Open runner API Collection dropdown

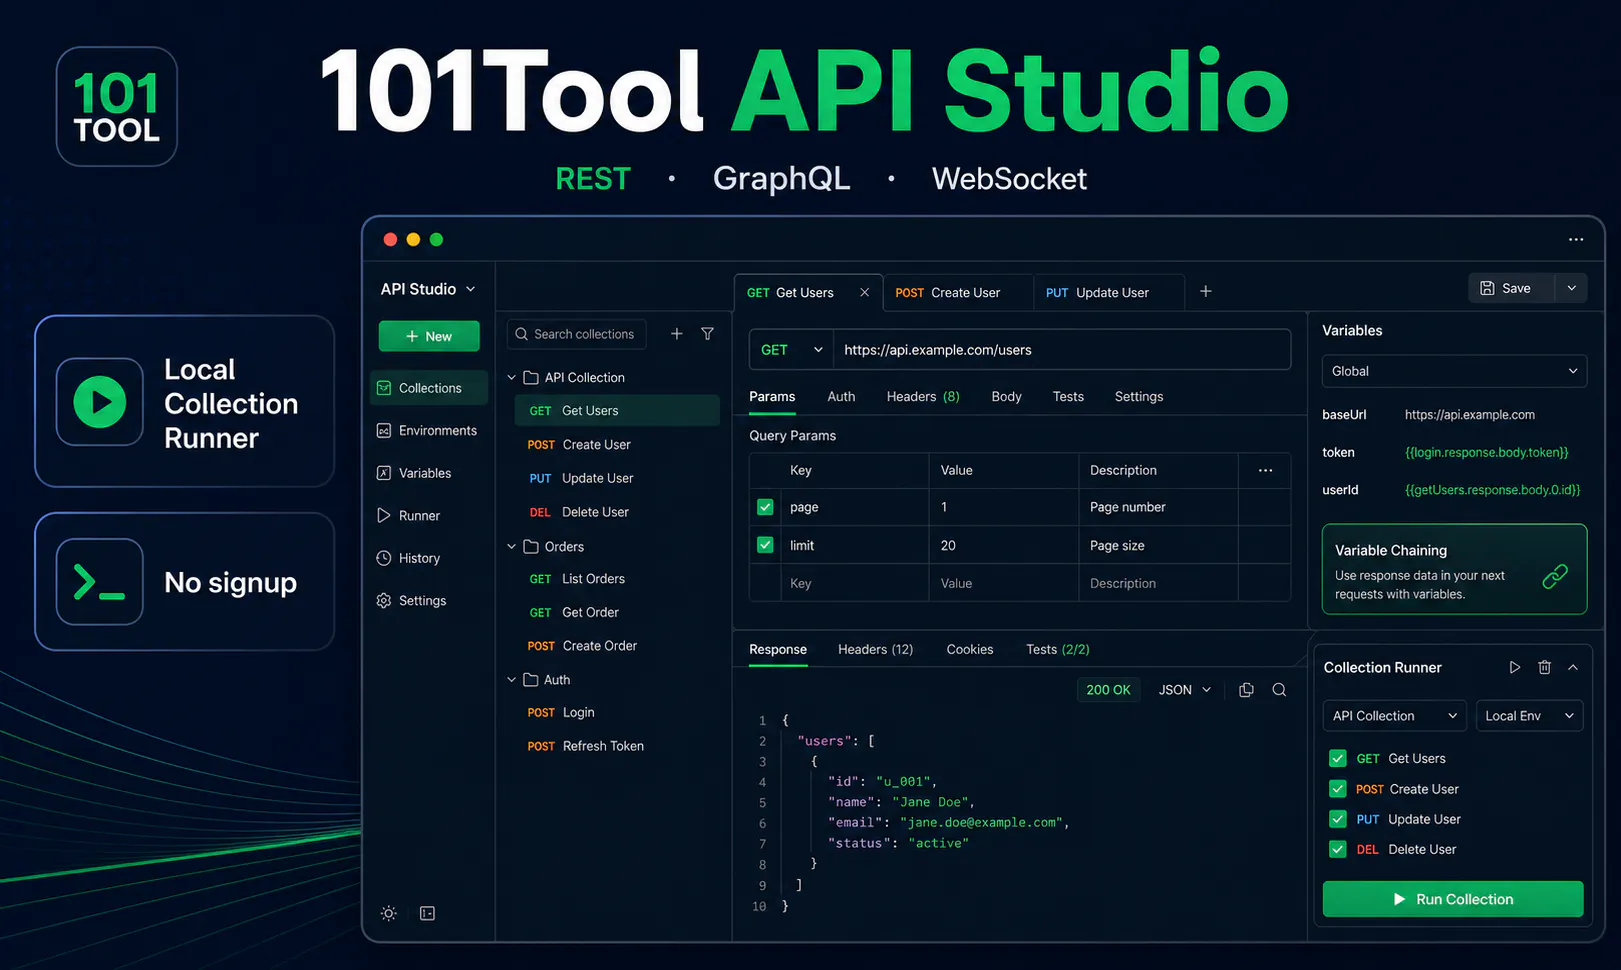(x=1395, y=716)
